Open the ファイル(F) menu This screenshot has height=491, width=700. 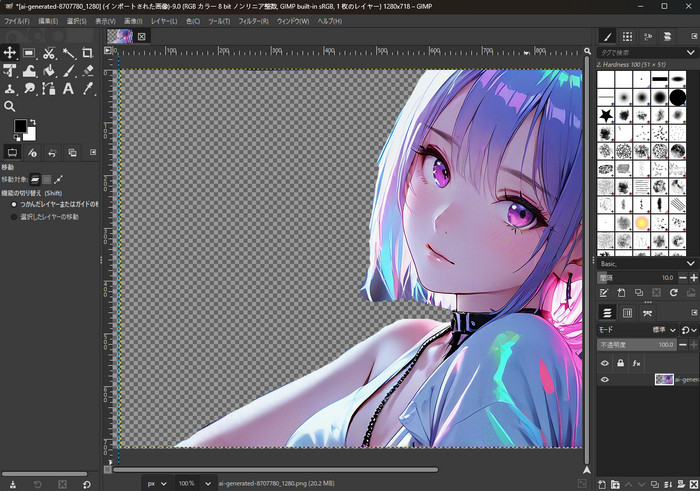(x=17, y=21)
